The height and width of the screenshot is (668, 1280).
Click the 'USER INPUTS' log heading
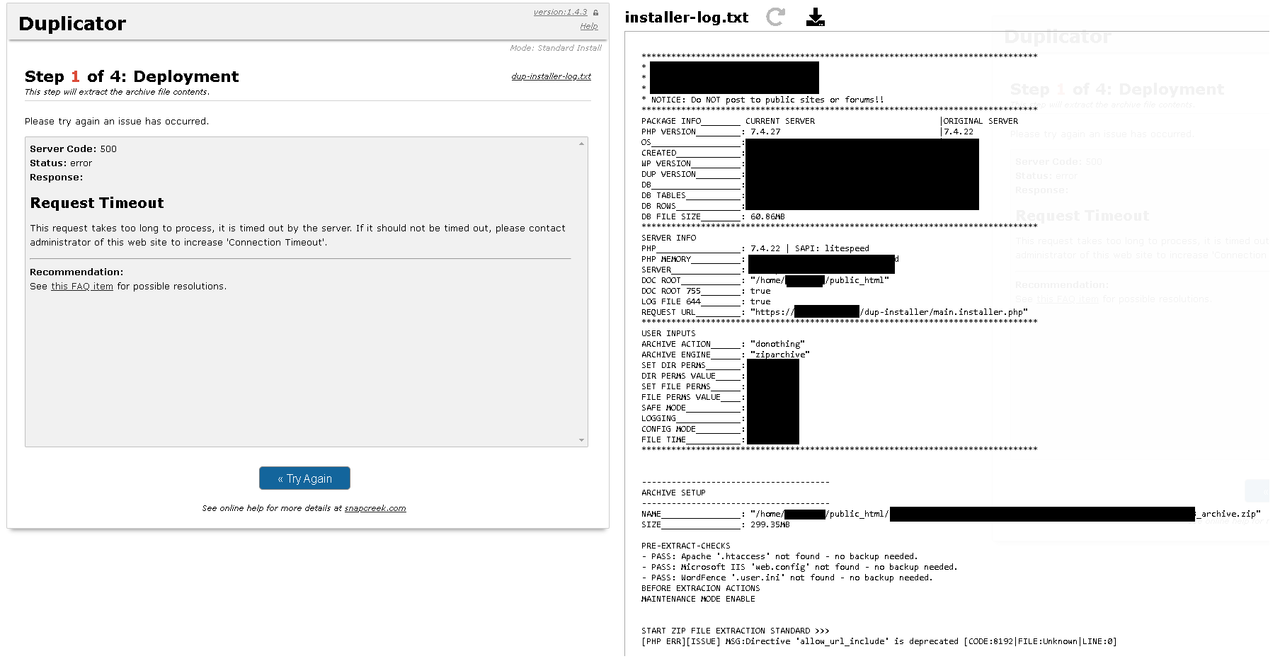click(669, 334)
